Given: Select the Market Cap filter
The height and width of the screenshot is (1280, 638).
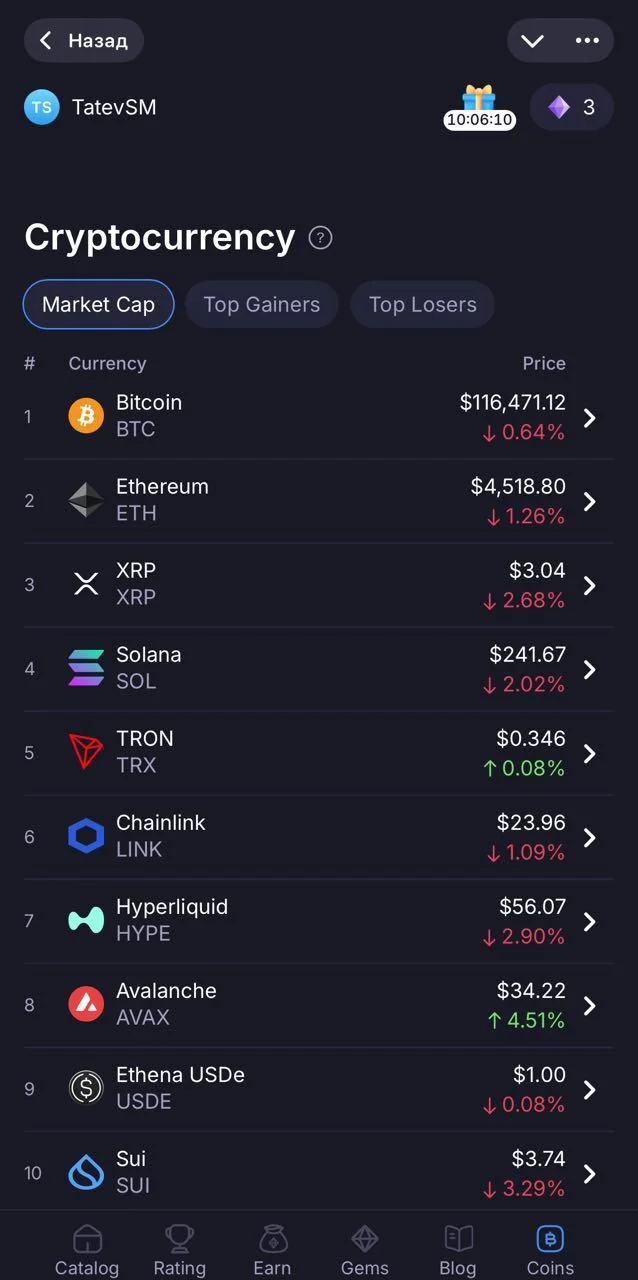Looking at the screenshot, I should 98,305.
